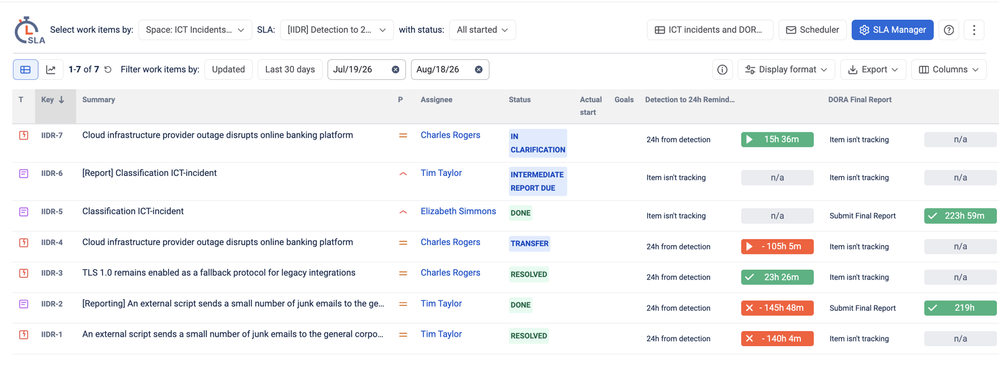This screenshot has width=999, height=368.
Task: Click the INTERMEDIATE REPORT DUE status badge
Action: click(537, 181)
